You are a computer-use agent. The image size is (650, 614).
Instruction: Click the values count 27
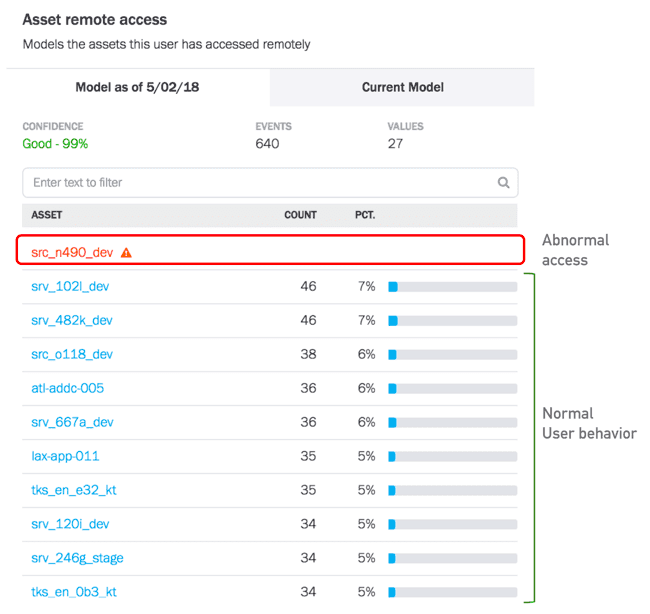[x=395, y=144]
